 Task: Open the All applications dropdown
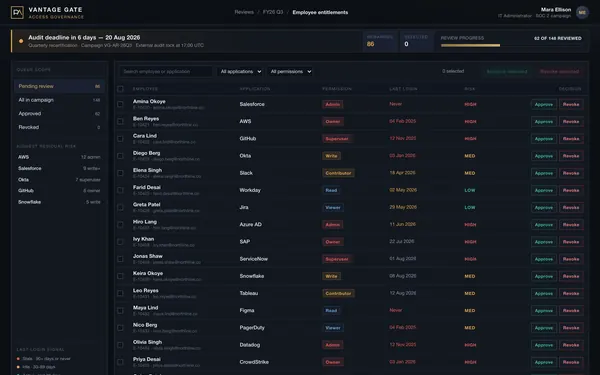240,72
